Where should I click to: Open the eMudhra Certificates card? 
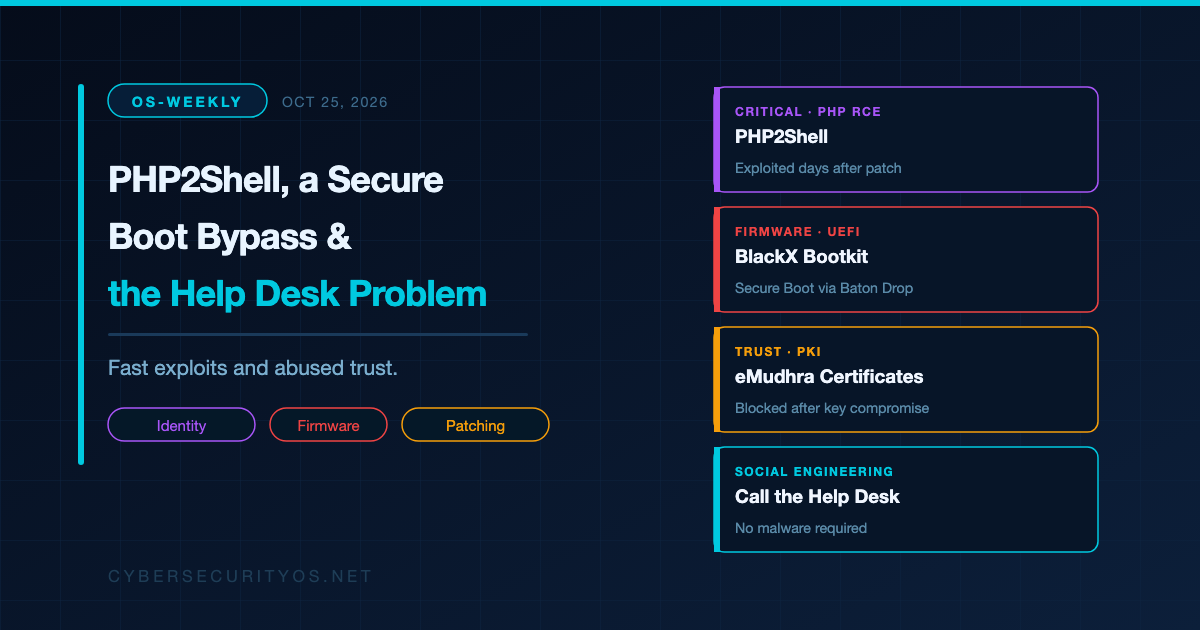pos(906,379)
